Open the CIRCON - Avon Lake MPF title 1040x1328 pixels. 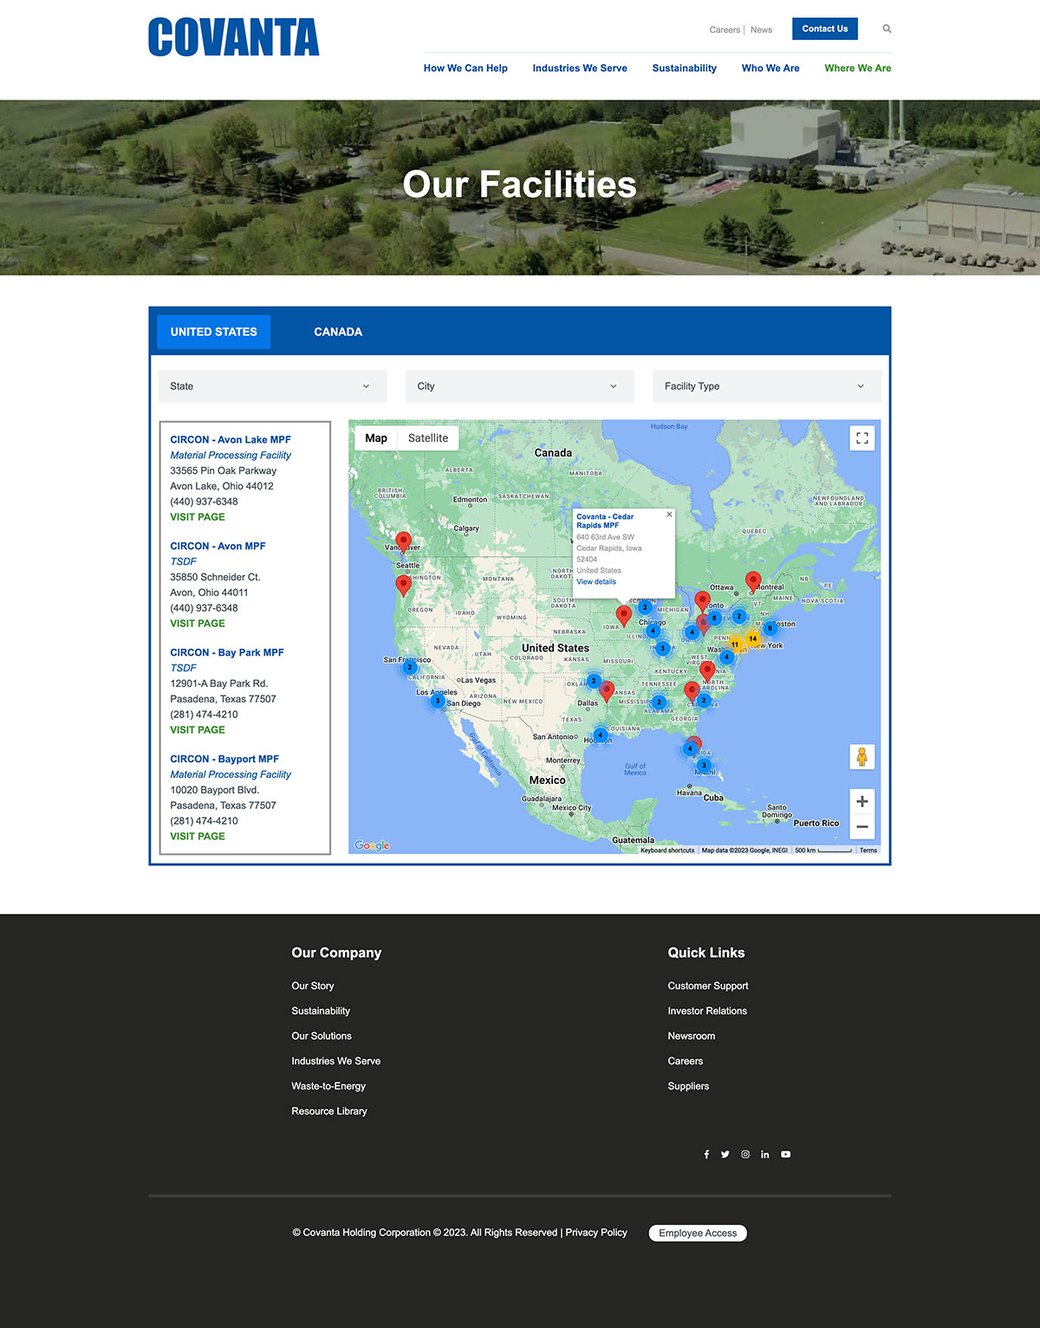[x=230, y=440]
